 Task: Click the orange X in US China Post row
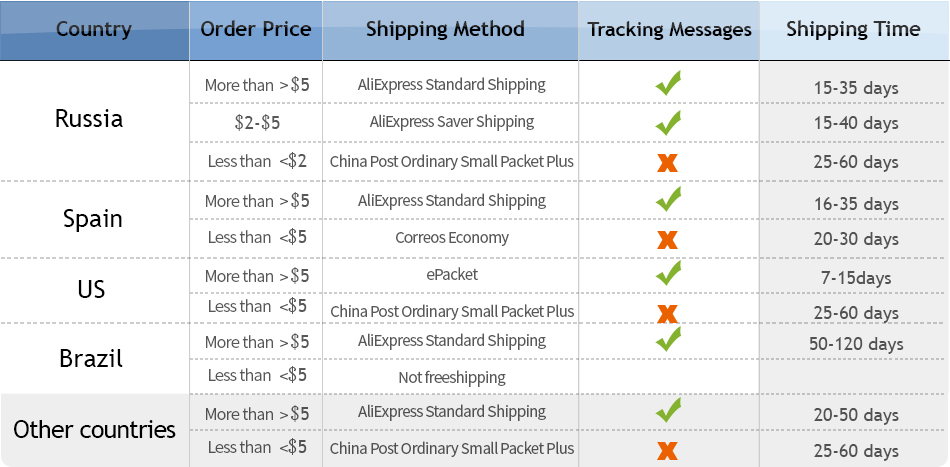coord(668,313)
